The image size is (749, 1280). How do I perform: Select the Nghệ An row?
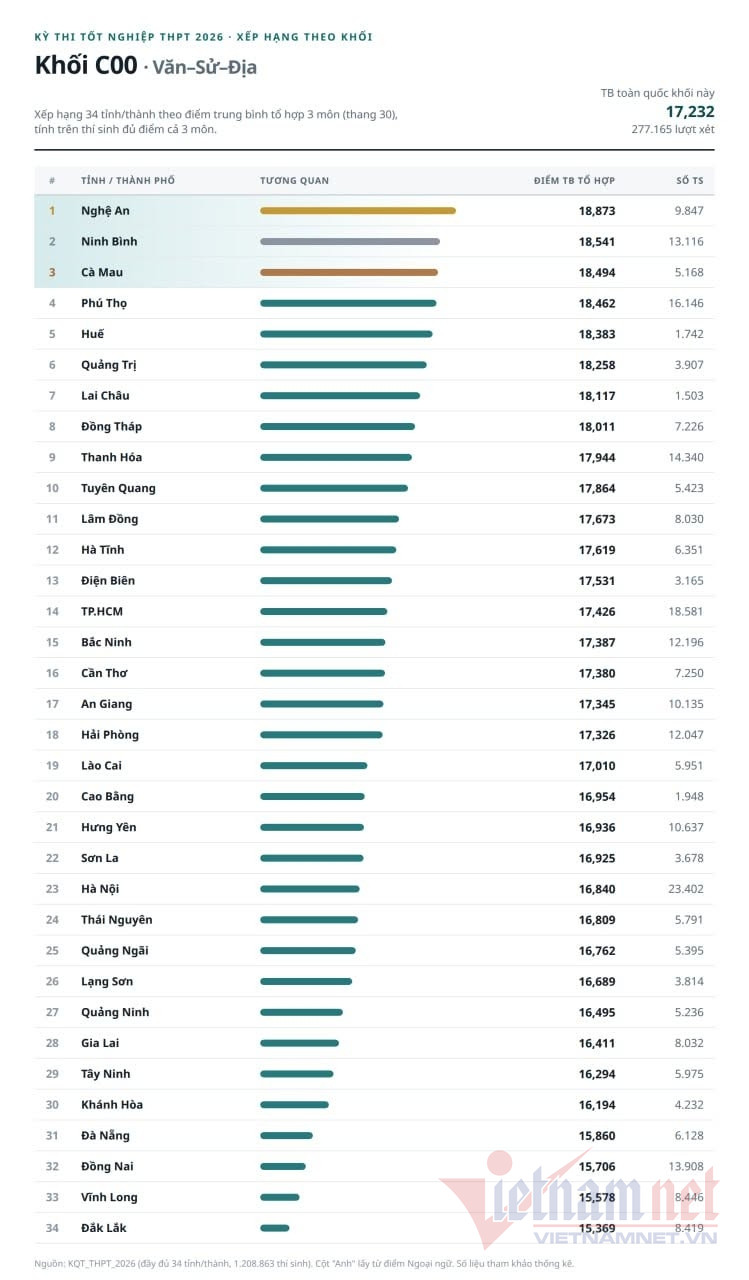(x=374, y=211)
